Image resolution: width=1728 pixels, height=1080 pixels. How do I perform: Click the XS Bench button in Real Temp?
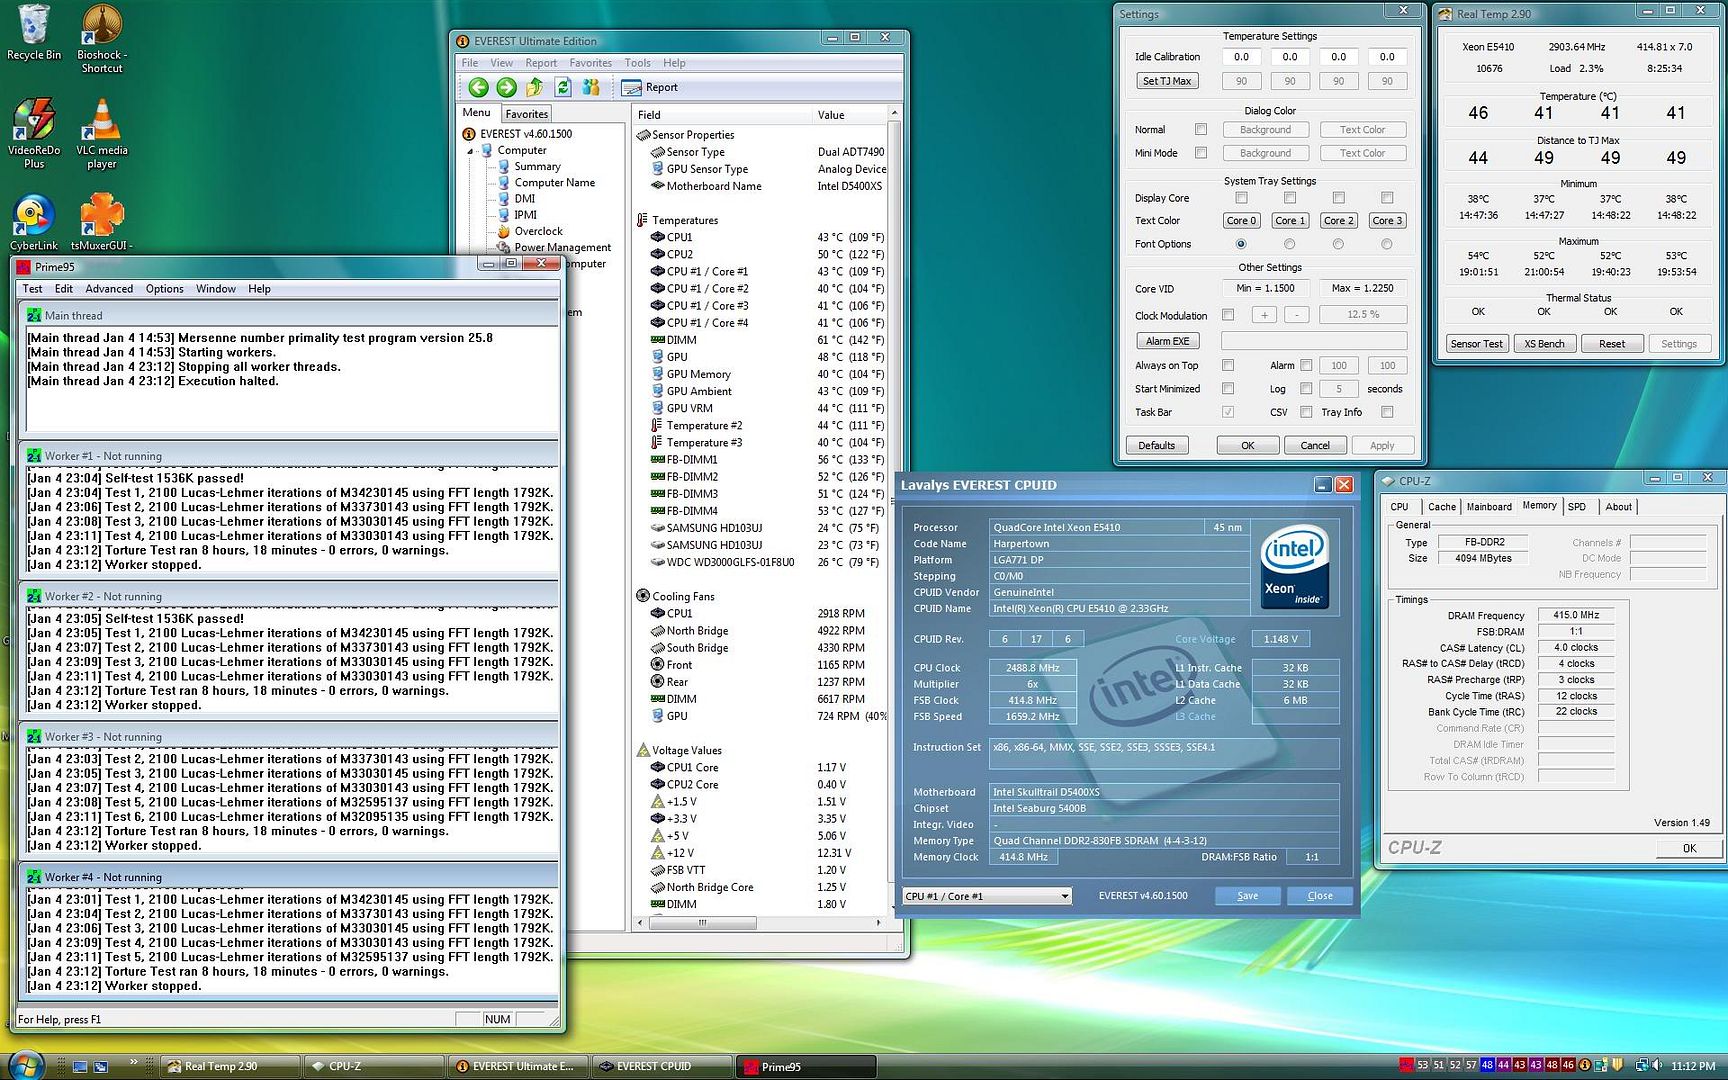click(1544, 344)
